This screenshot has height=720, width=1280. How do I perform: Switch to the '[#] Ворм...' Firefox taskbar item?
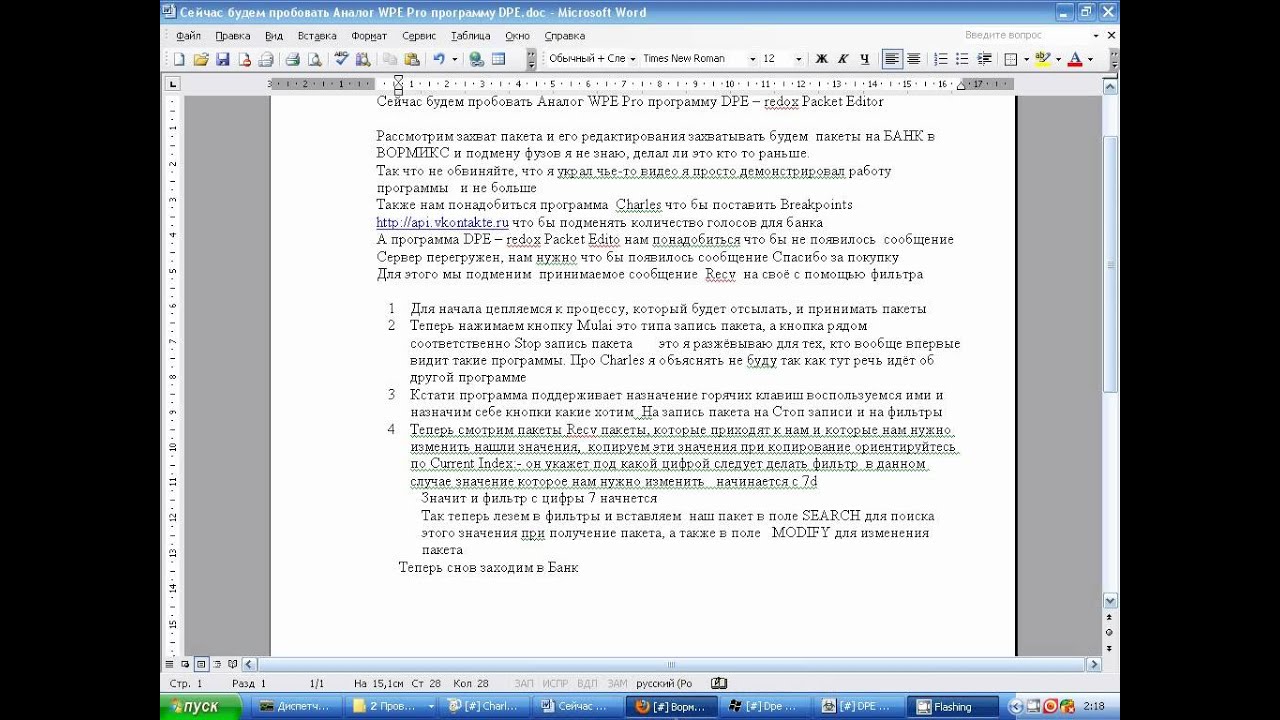[x=672, y=706]
